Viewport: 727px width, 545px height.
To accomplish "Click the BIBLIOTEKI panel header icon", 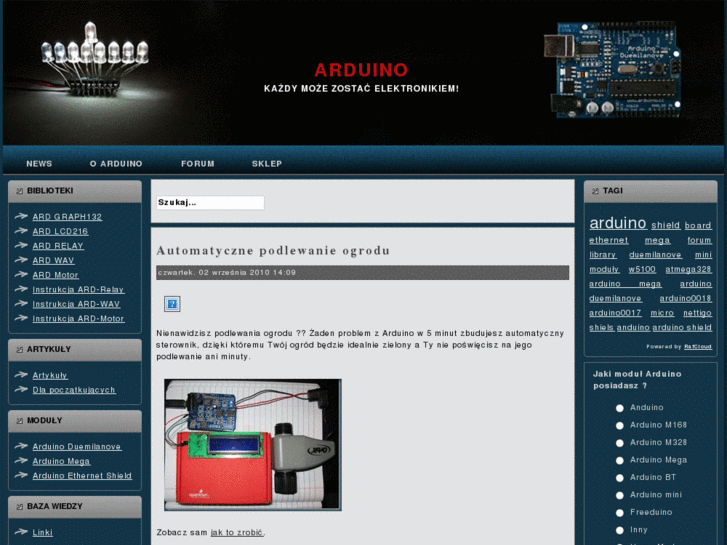I will (19, 191).
